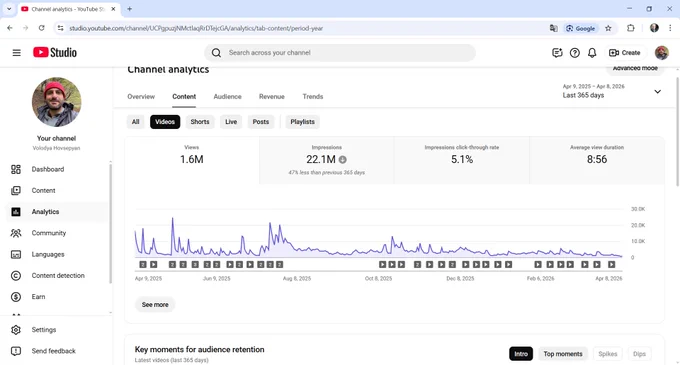The height and width of the screenshot is (365, 680).
Task: Open the Settings gear icon
Action: pyautogui.click(x=16, y=330)
